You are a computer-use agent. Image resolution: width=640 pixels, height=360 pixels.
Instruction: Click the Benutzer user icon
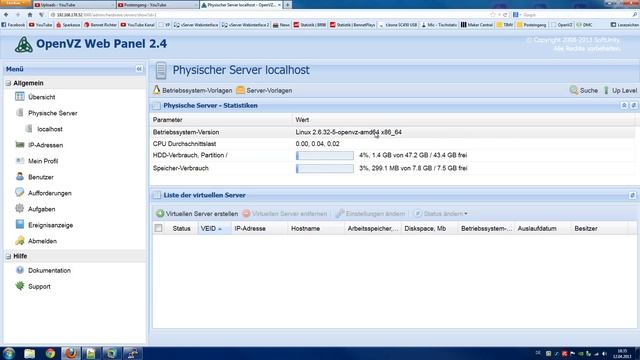click(x=20, y=177)
